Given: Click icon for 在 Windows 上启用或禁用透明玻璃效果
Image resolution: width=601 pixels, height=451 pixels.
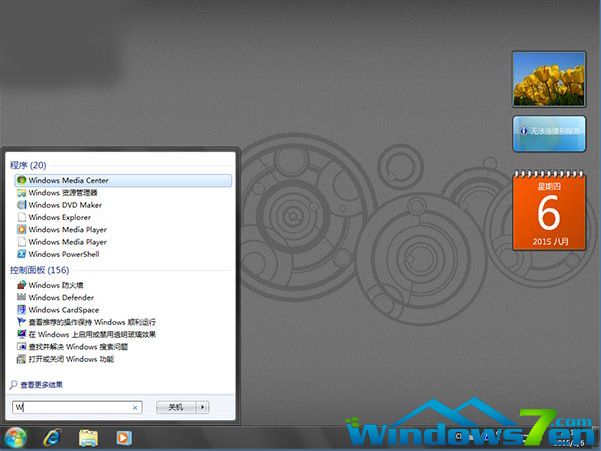Looking at the screenshot, I should click(x=21, y=334).
